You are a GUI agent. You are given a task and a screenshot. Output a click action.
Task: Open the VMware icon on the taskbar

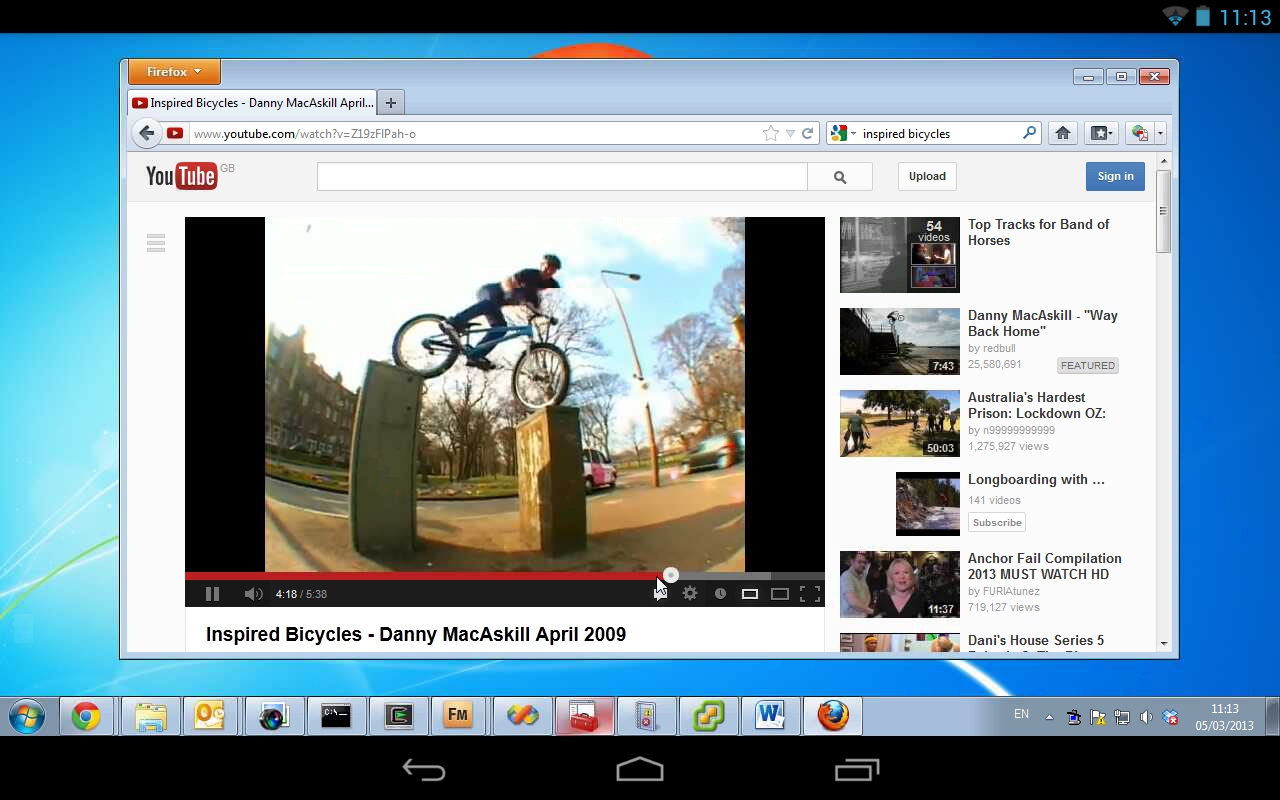pyautogui.click(x=708, y=716)
